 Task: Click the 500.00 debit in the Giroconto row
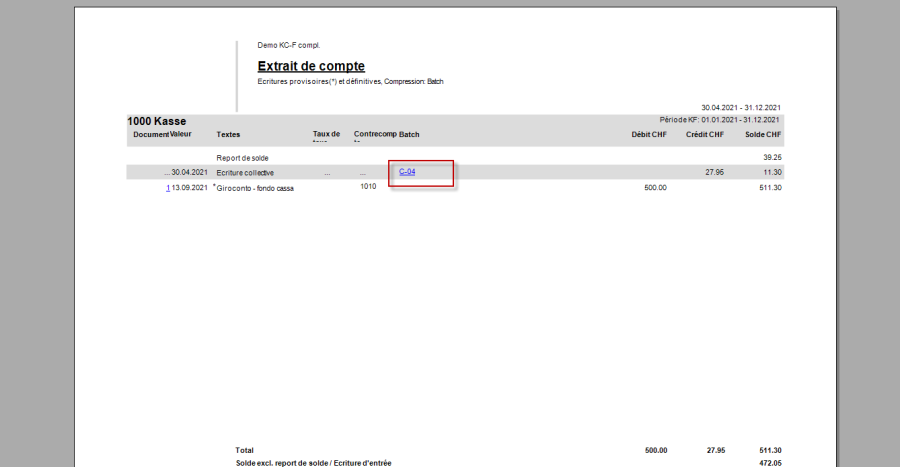click(x=655, y=188)
